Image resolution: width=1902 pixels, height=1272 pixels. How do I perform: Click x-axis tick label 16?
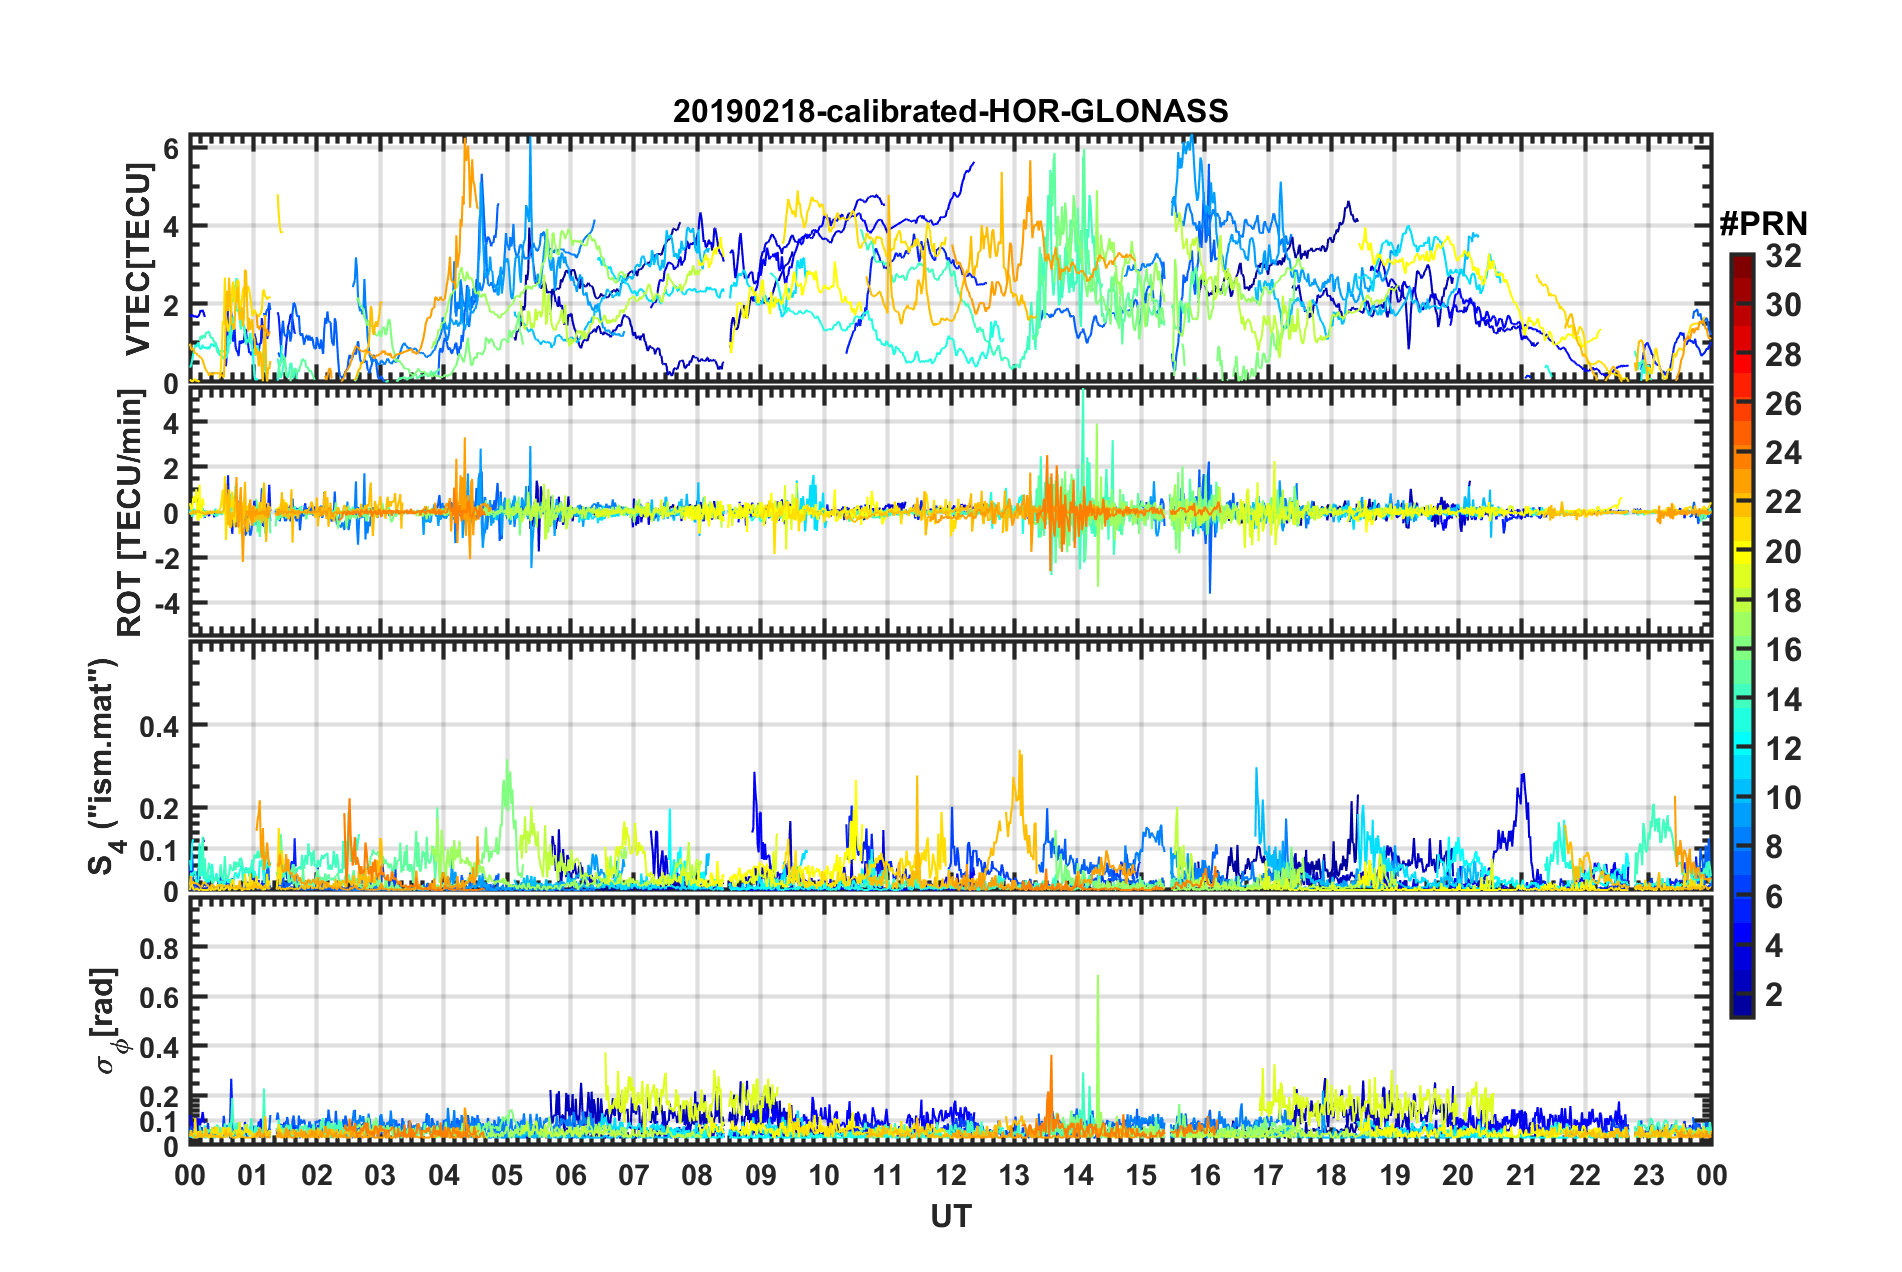1204,1175
